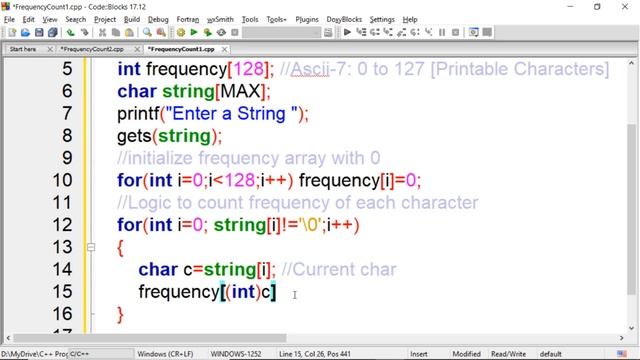
Task: Click the Next line debug icon
Action: click(x=374, y=32)
